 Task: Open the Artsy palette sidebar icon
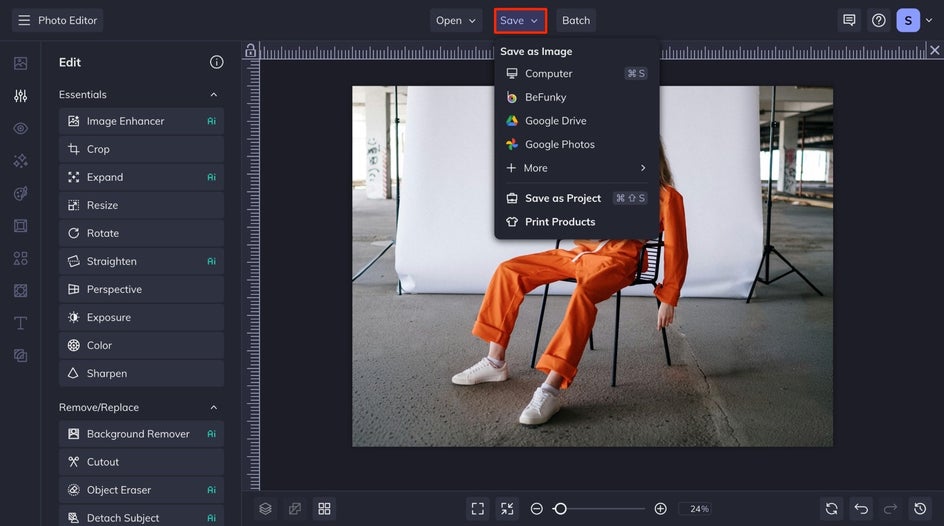(20, 193)
